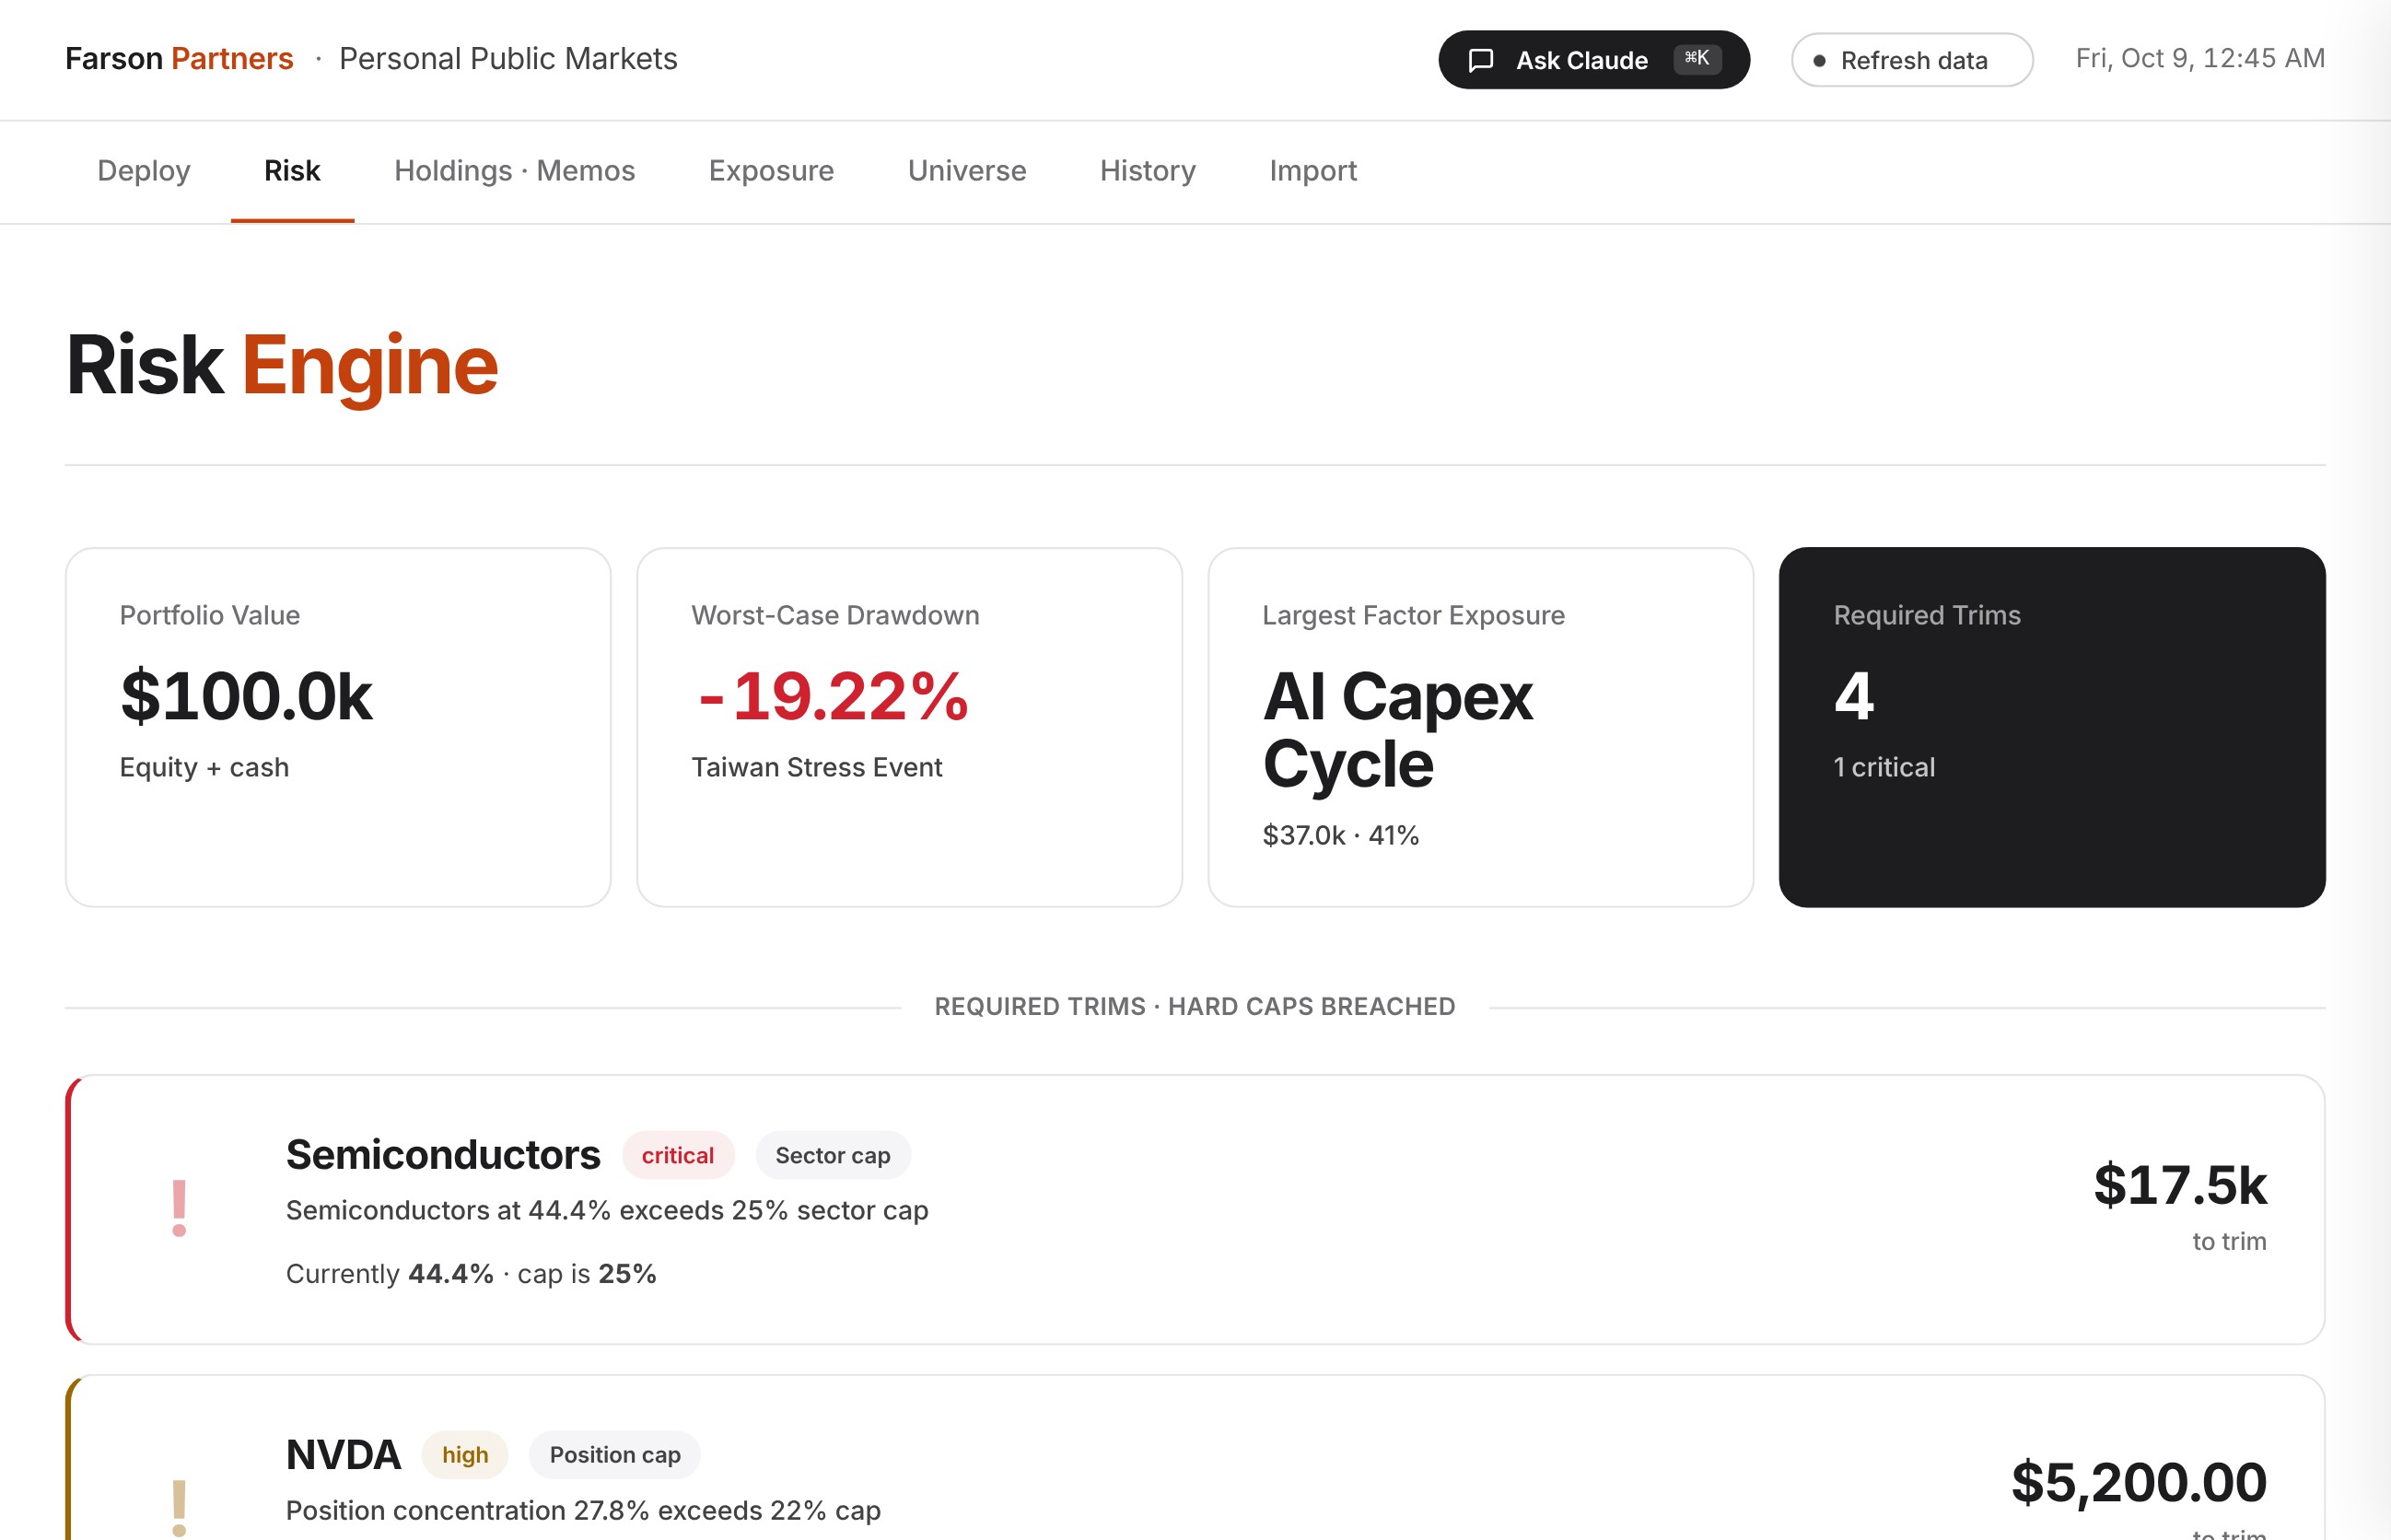Open Ask Claude assistant

1594,60
